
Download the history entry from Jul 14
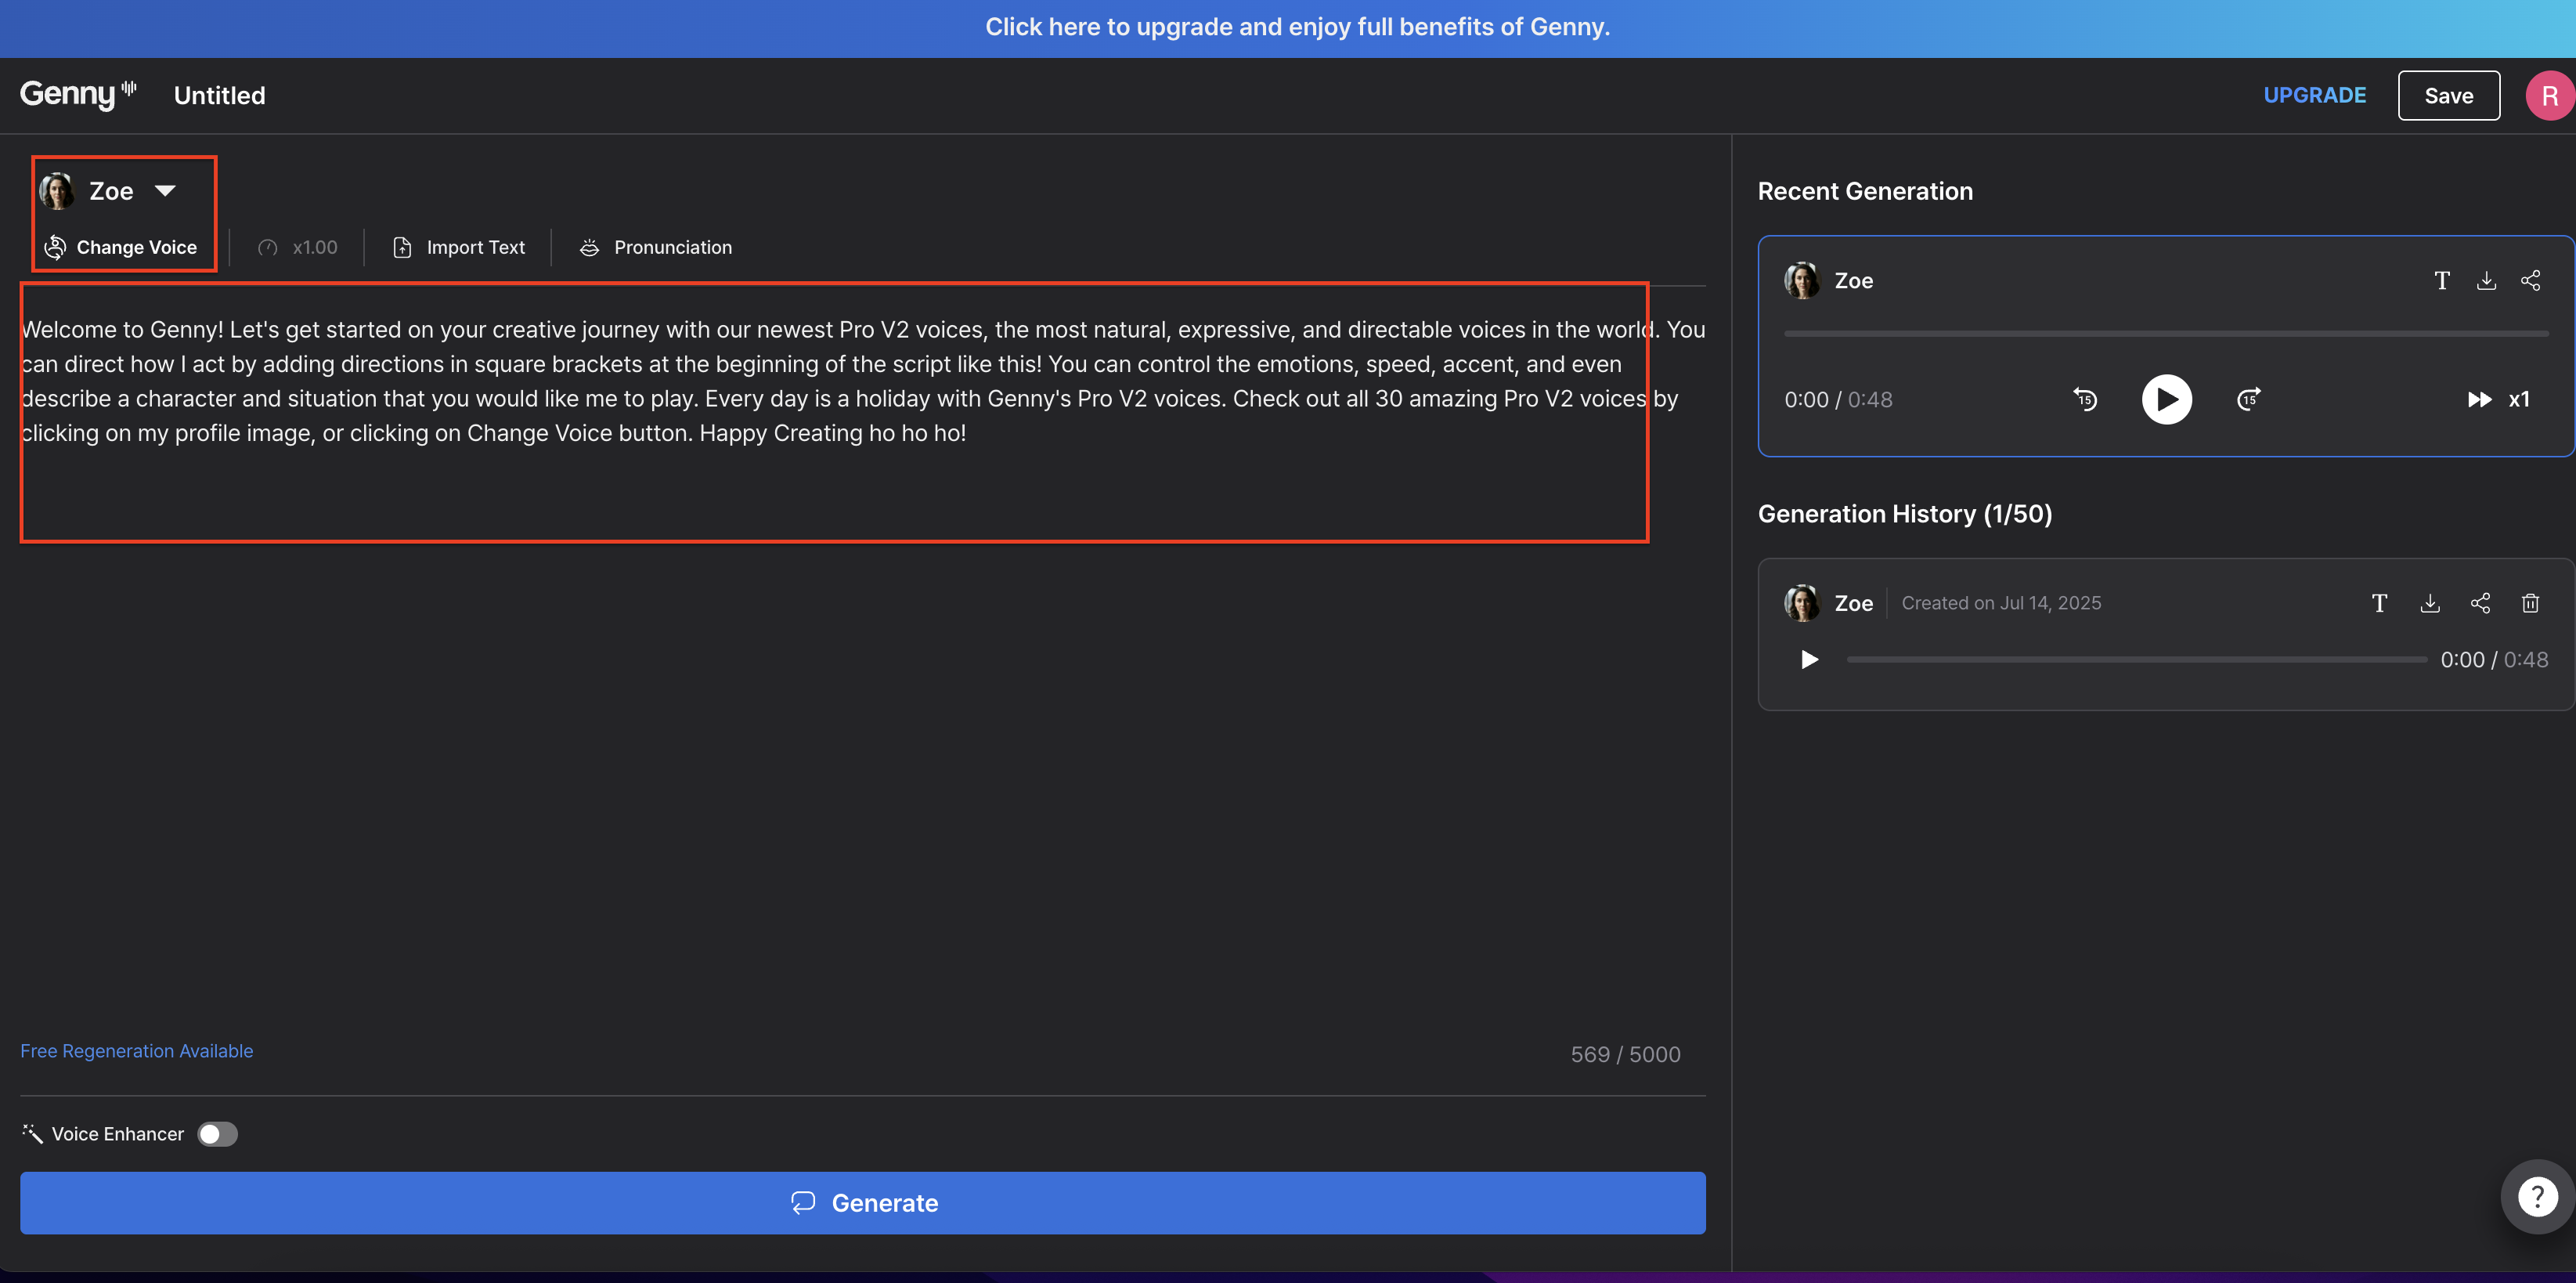tap(2430, 603)
